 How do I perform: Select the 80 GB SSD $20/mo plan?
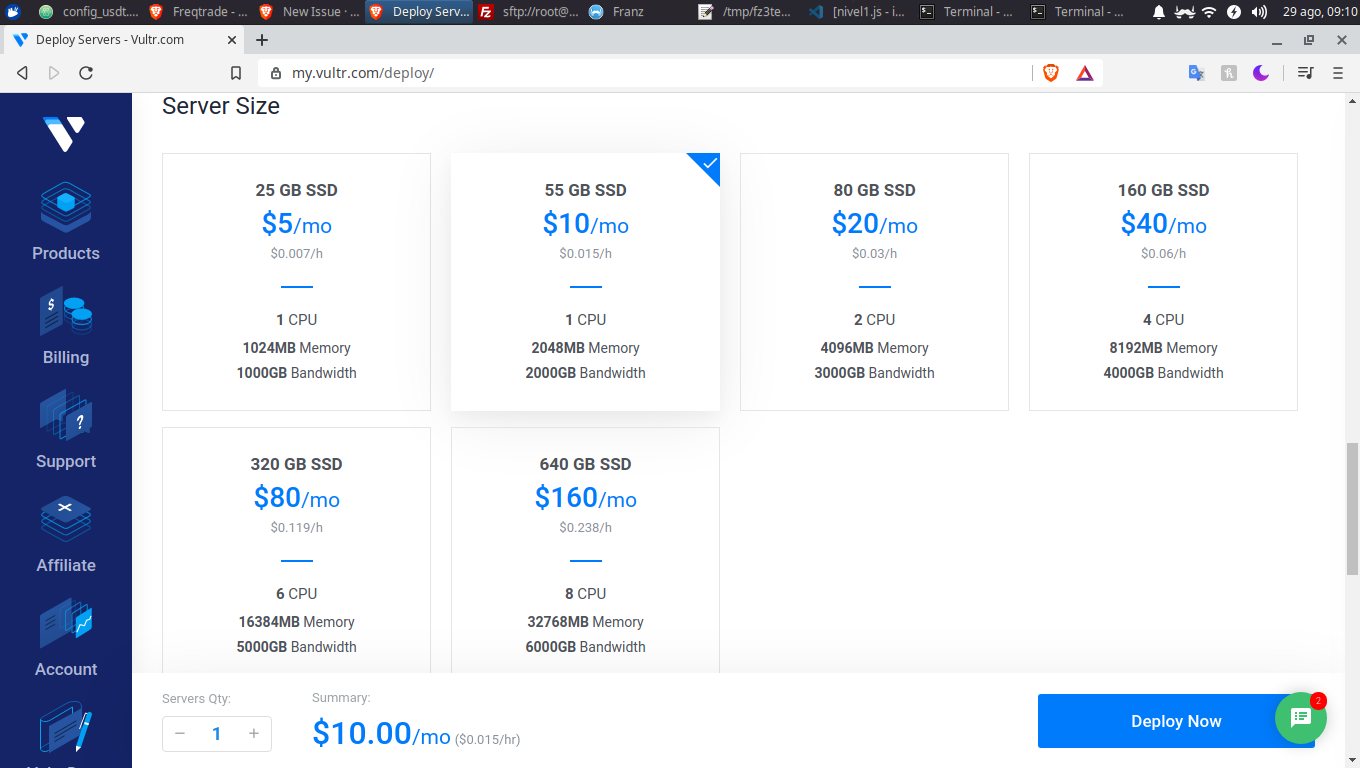coord(874,282)
